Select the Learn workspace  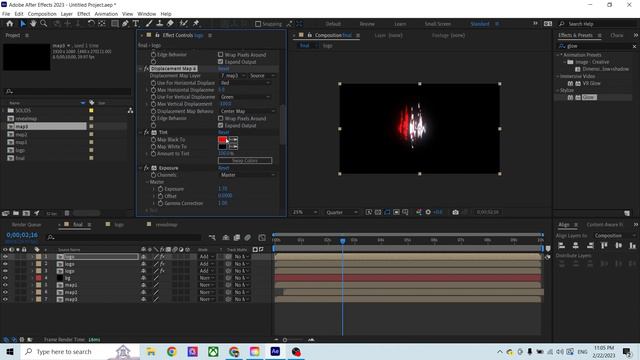[400, 24]
